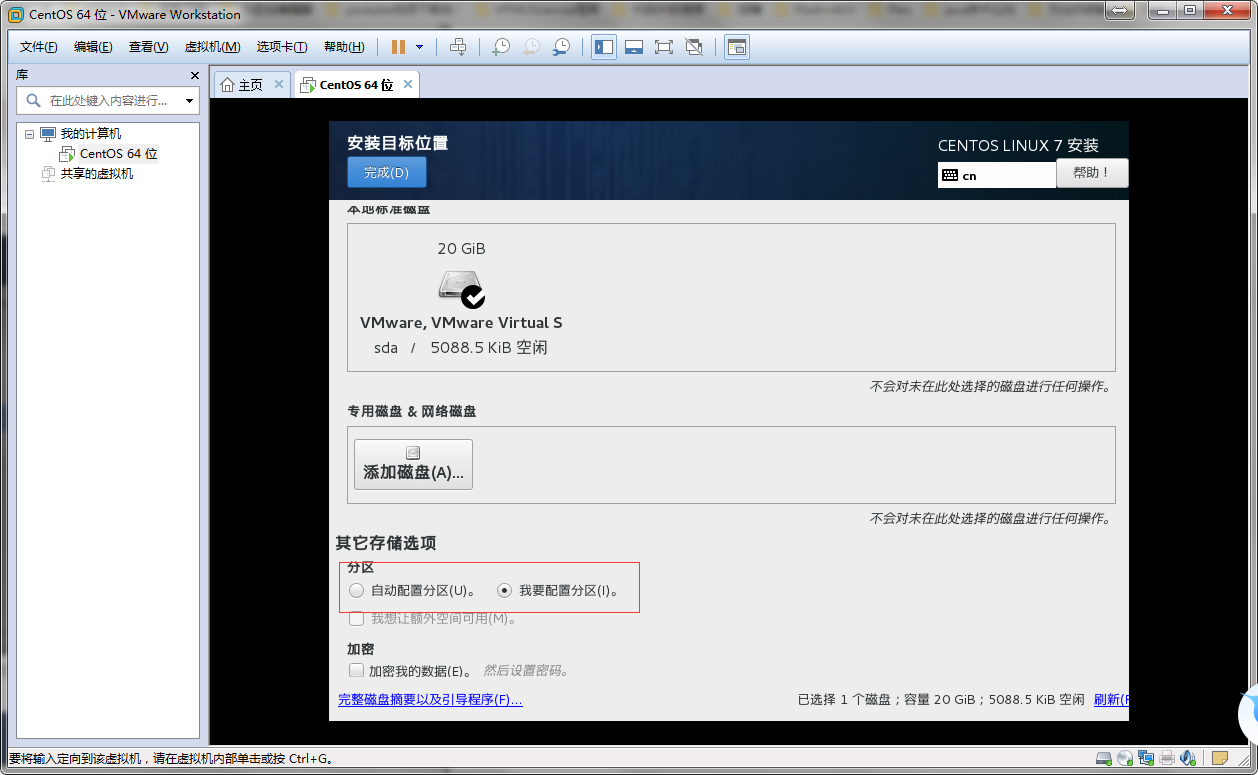The image size is (1258, 775).
Task: Select the 20 GiB VMware virtual disk
Action: [x=461, y=298]
